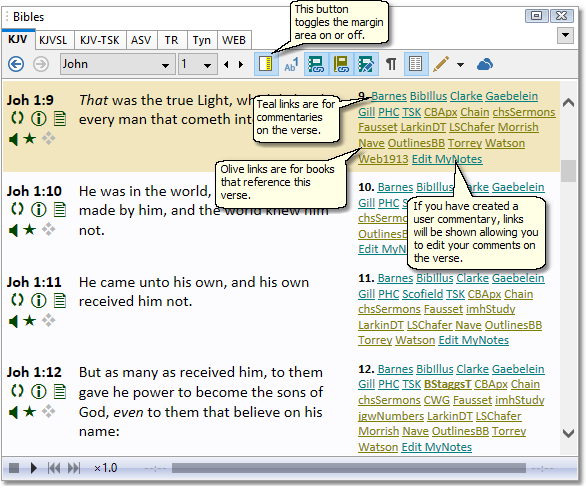Skip to previous audio track
The width and height of the screenshot is (586, 488).
point(54,468)
